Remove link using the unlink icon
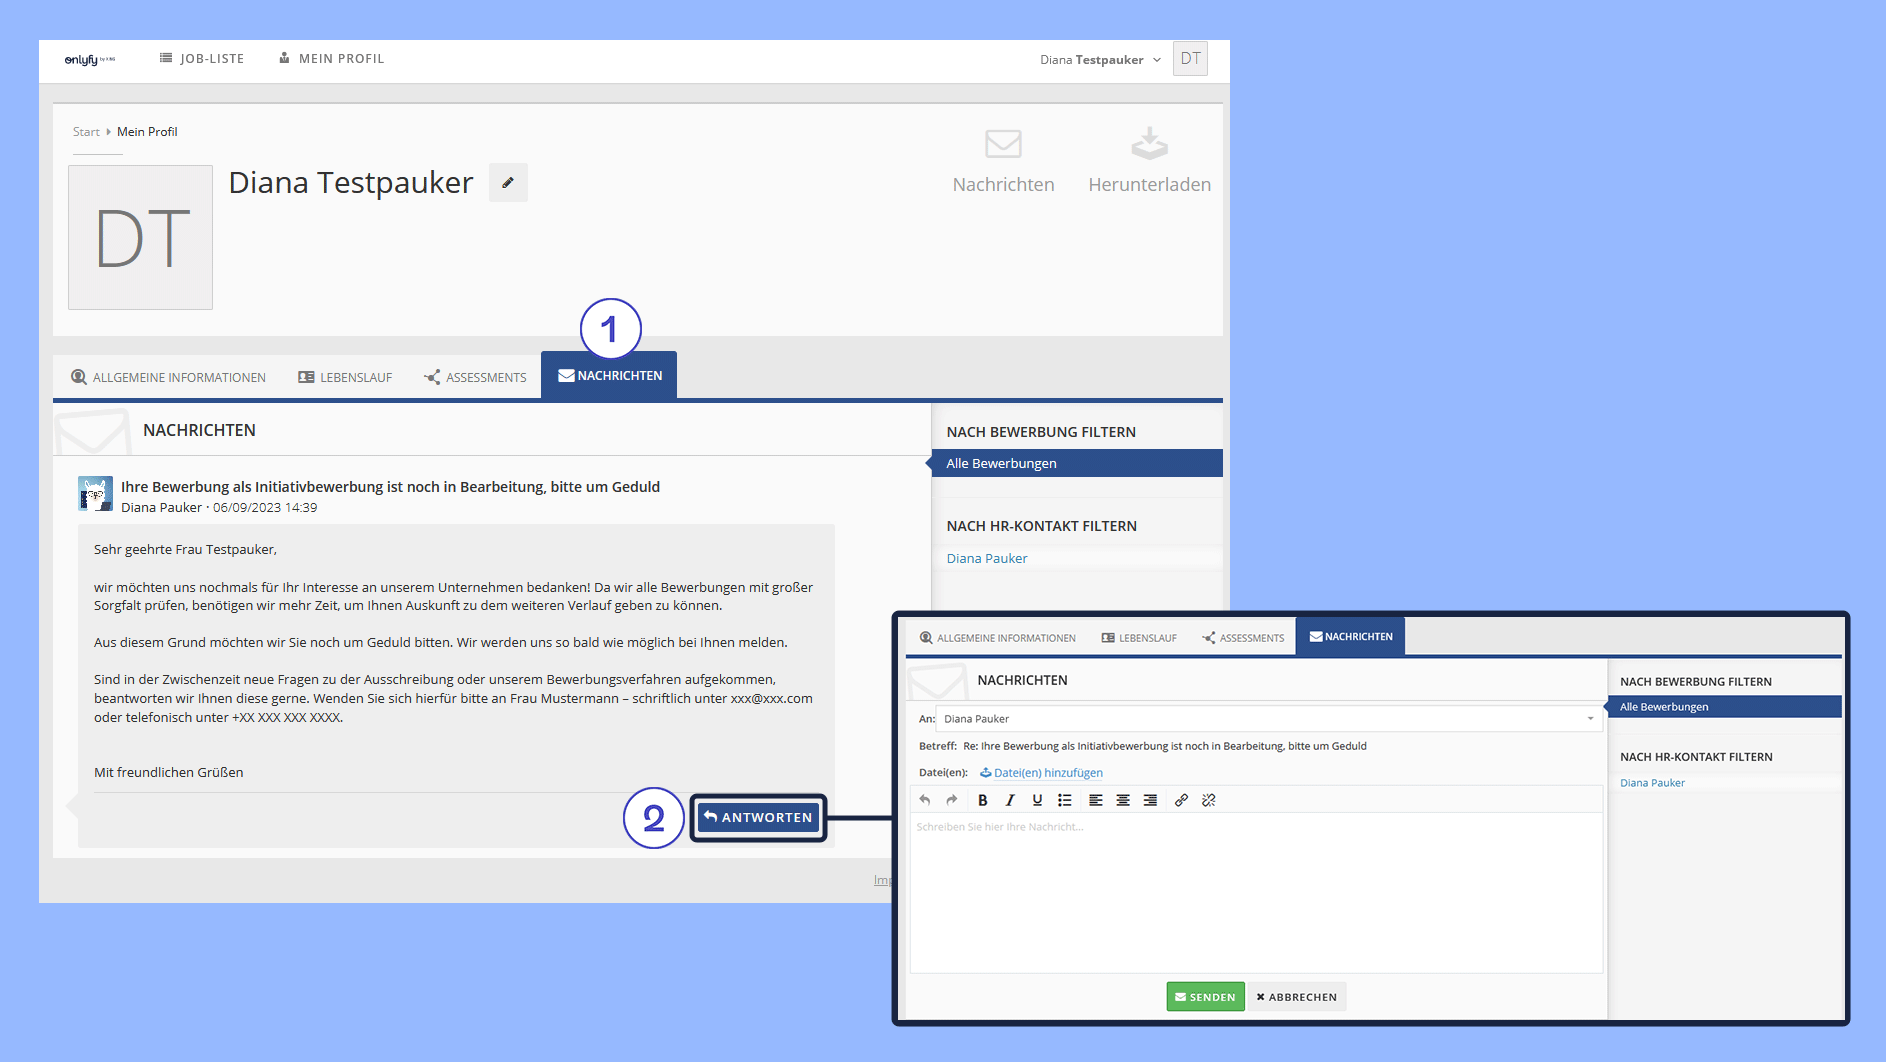The image size is (1886, 1062). 1209,800
